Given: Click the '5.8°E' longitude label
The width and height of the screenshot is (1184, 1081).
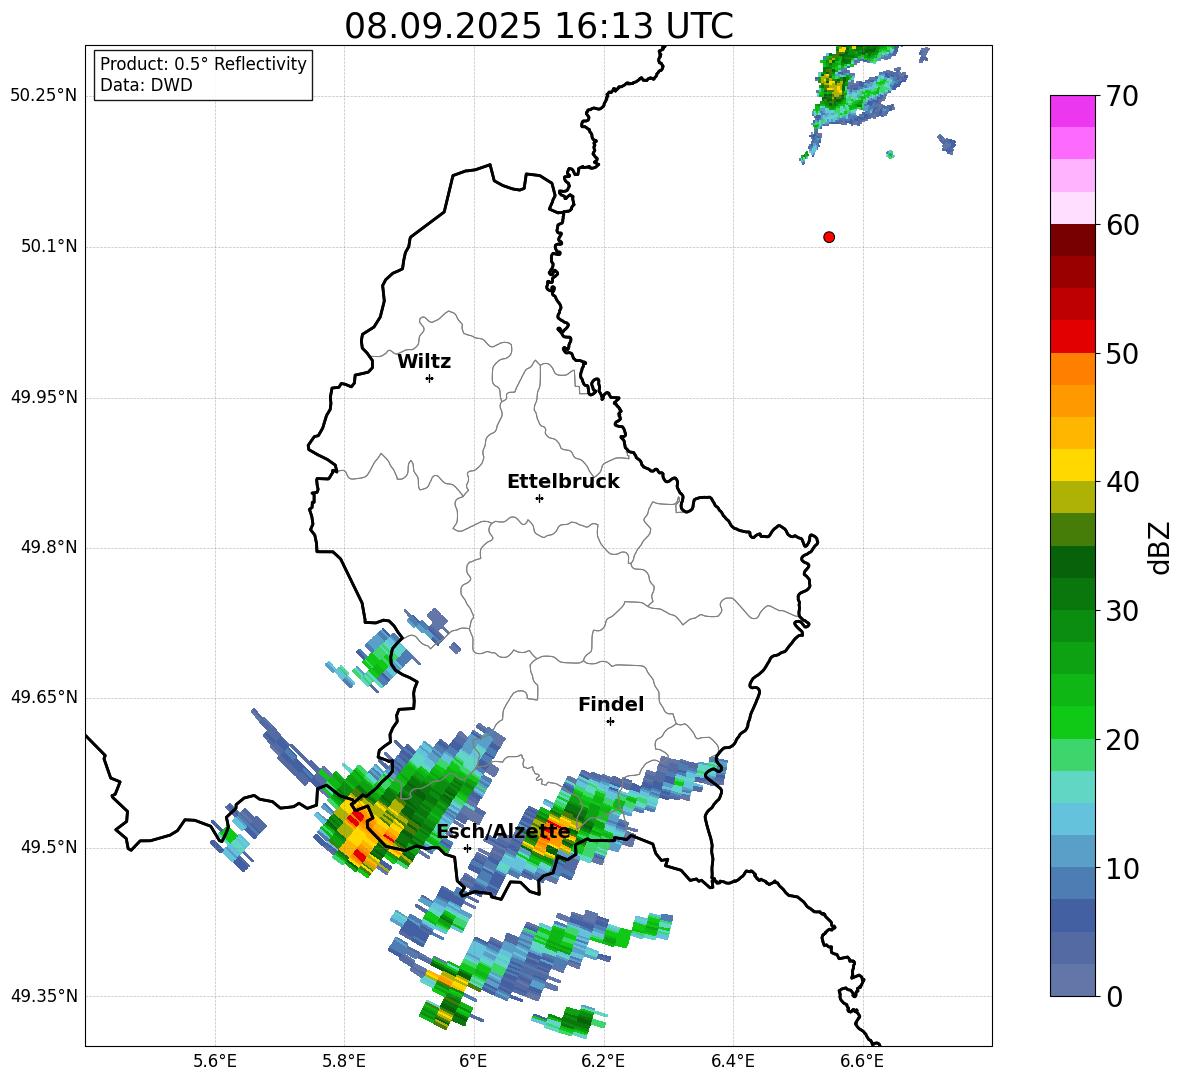Looking at the screenshot, I should tap(344, 1061).
